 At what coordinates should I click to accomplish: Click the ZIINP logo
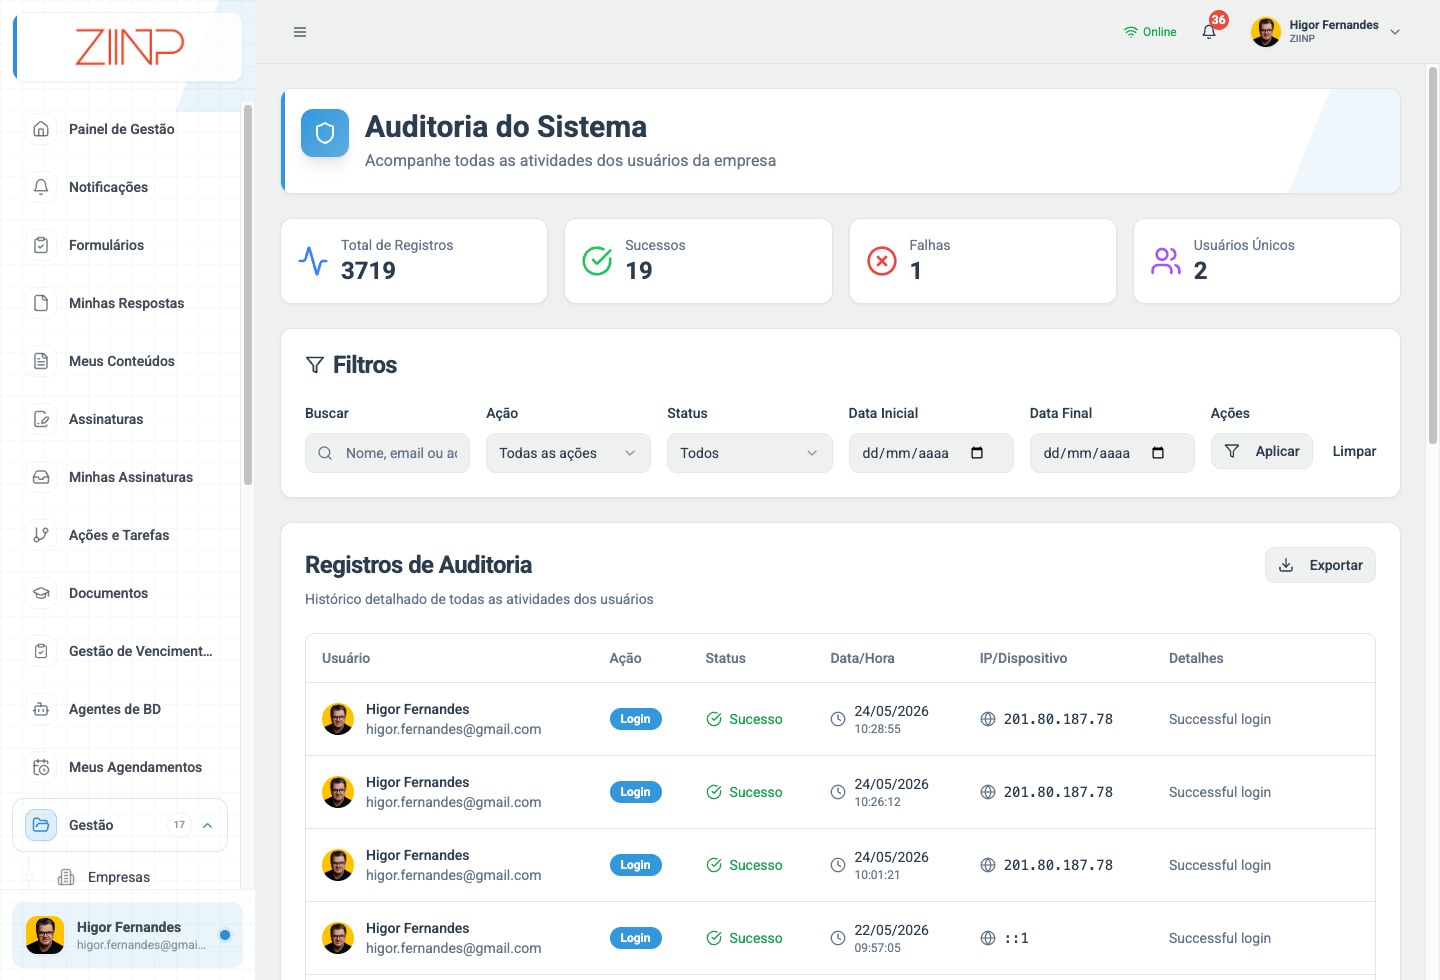point(130,47)
